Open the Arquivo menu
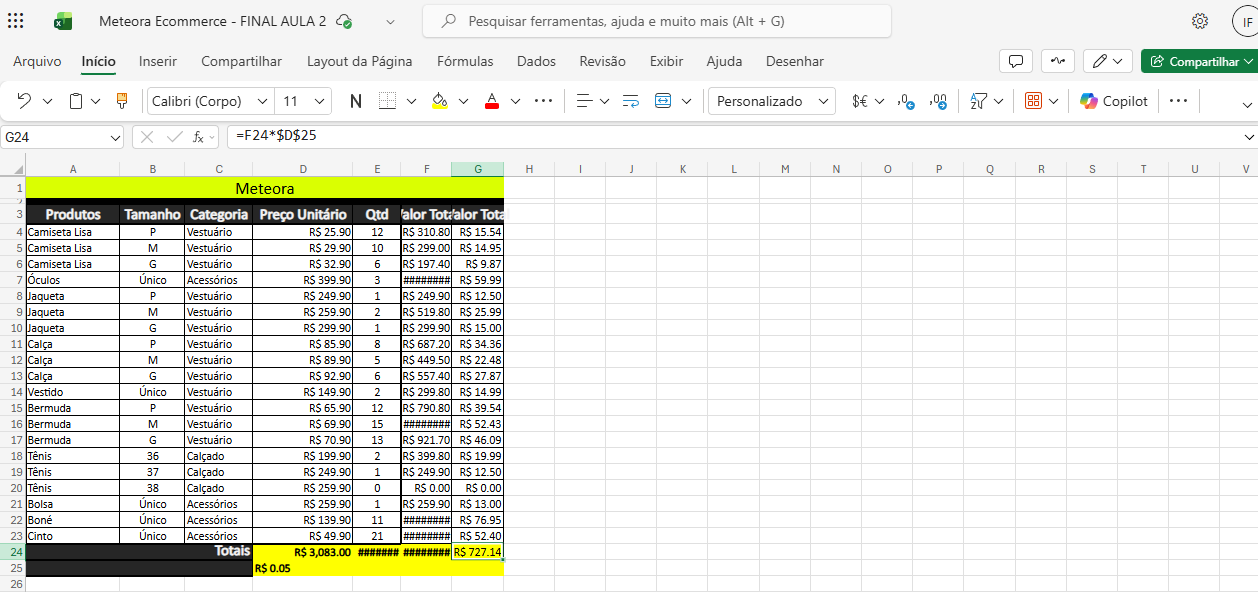The height and width of the screenshot is (592, 1258). (37, 61)
